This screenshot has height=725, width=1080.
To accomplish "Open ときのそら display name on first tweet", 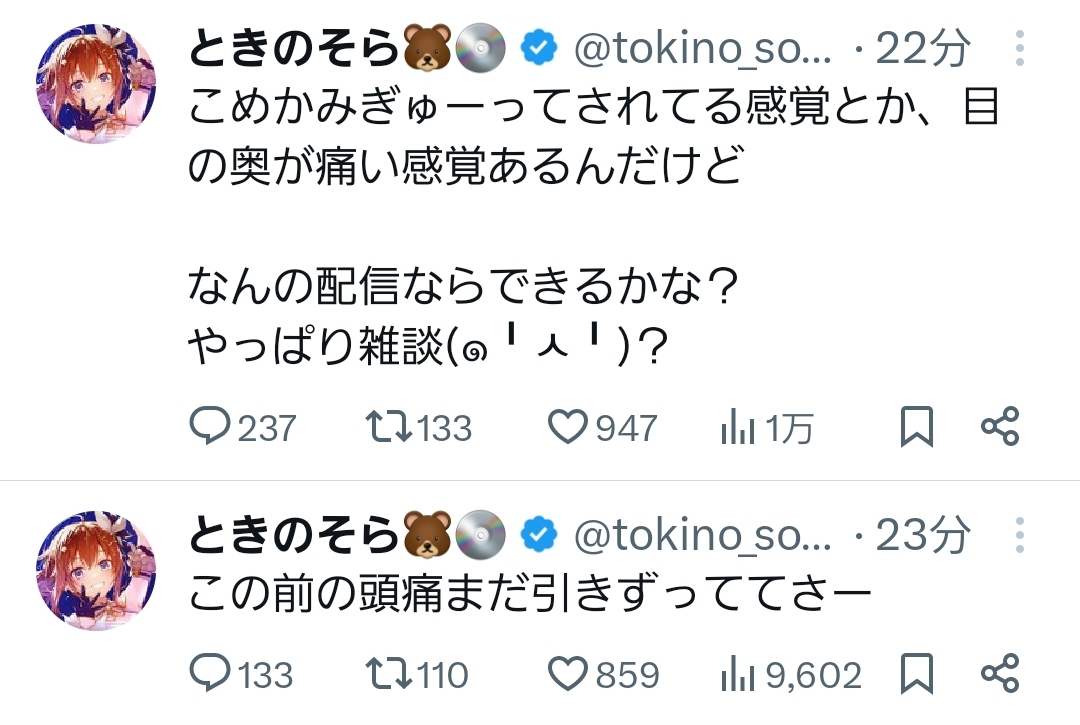I will (x=295, y=48).
